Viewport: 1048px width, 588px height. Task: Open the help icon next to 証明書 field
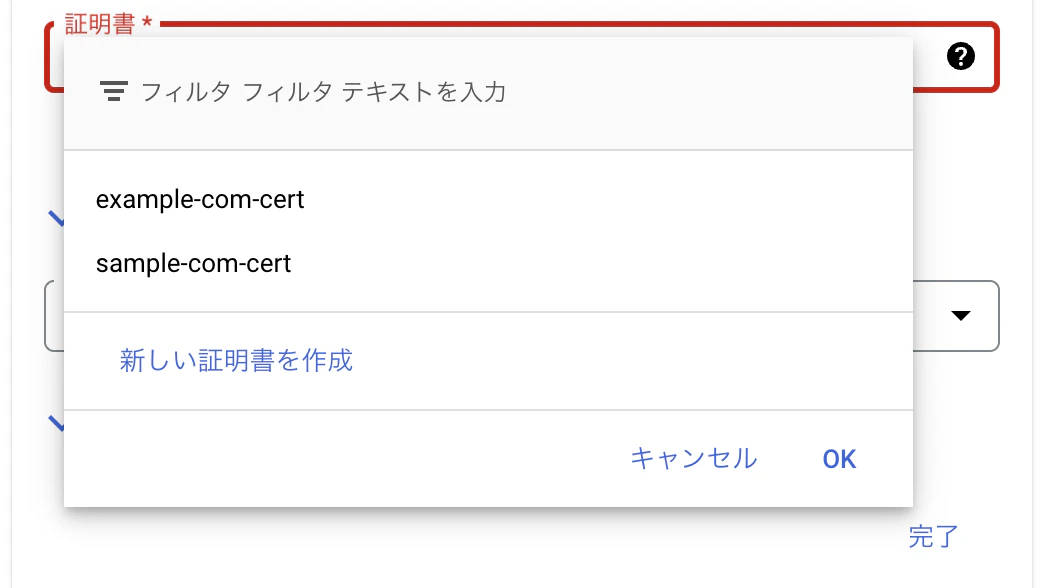[960, 57]
